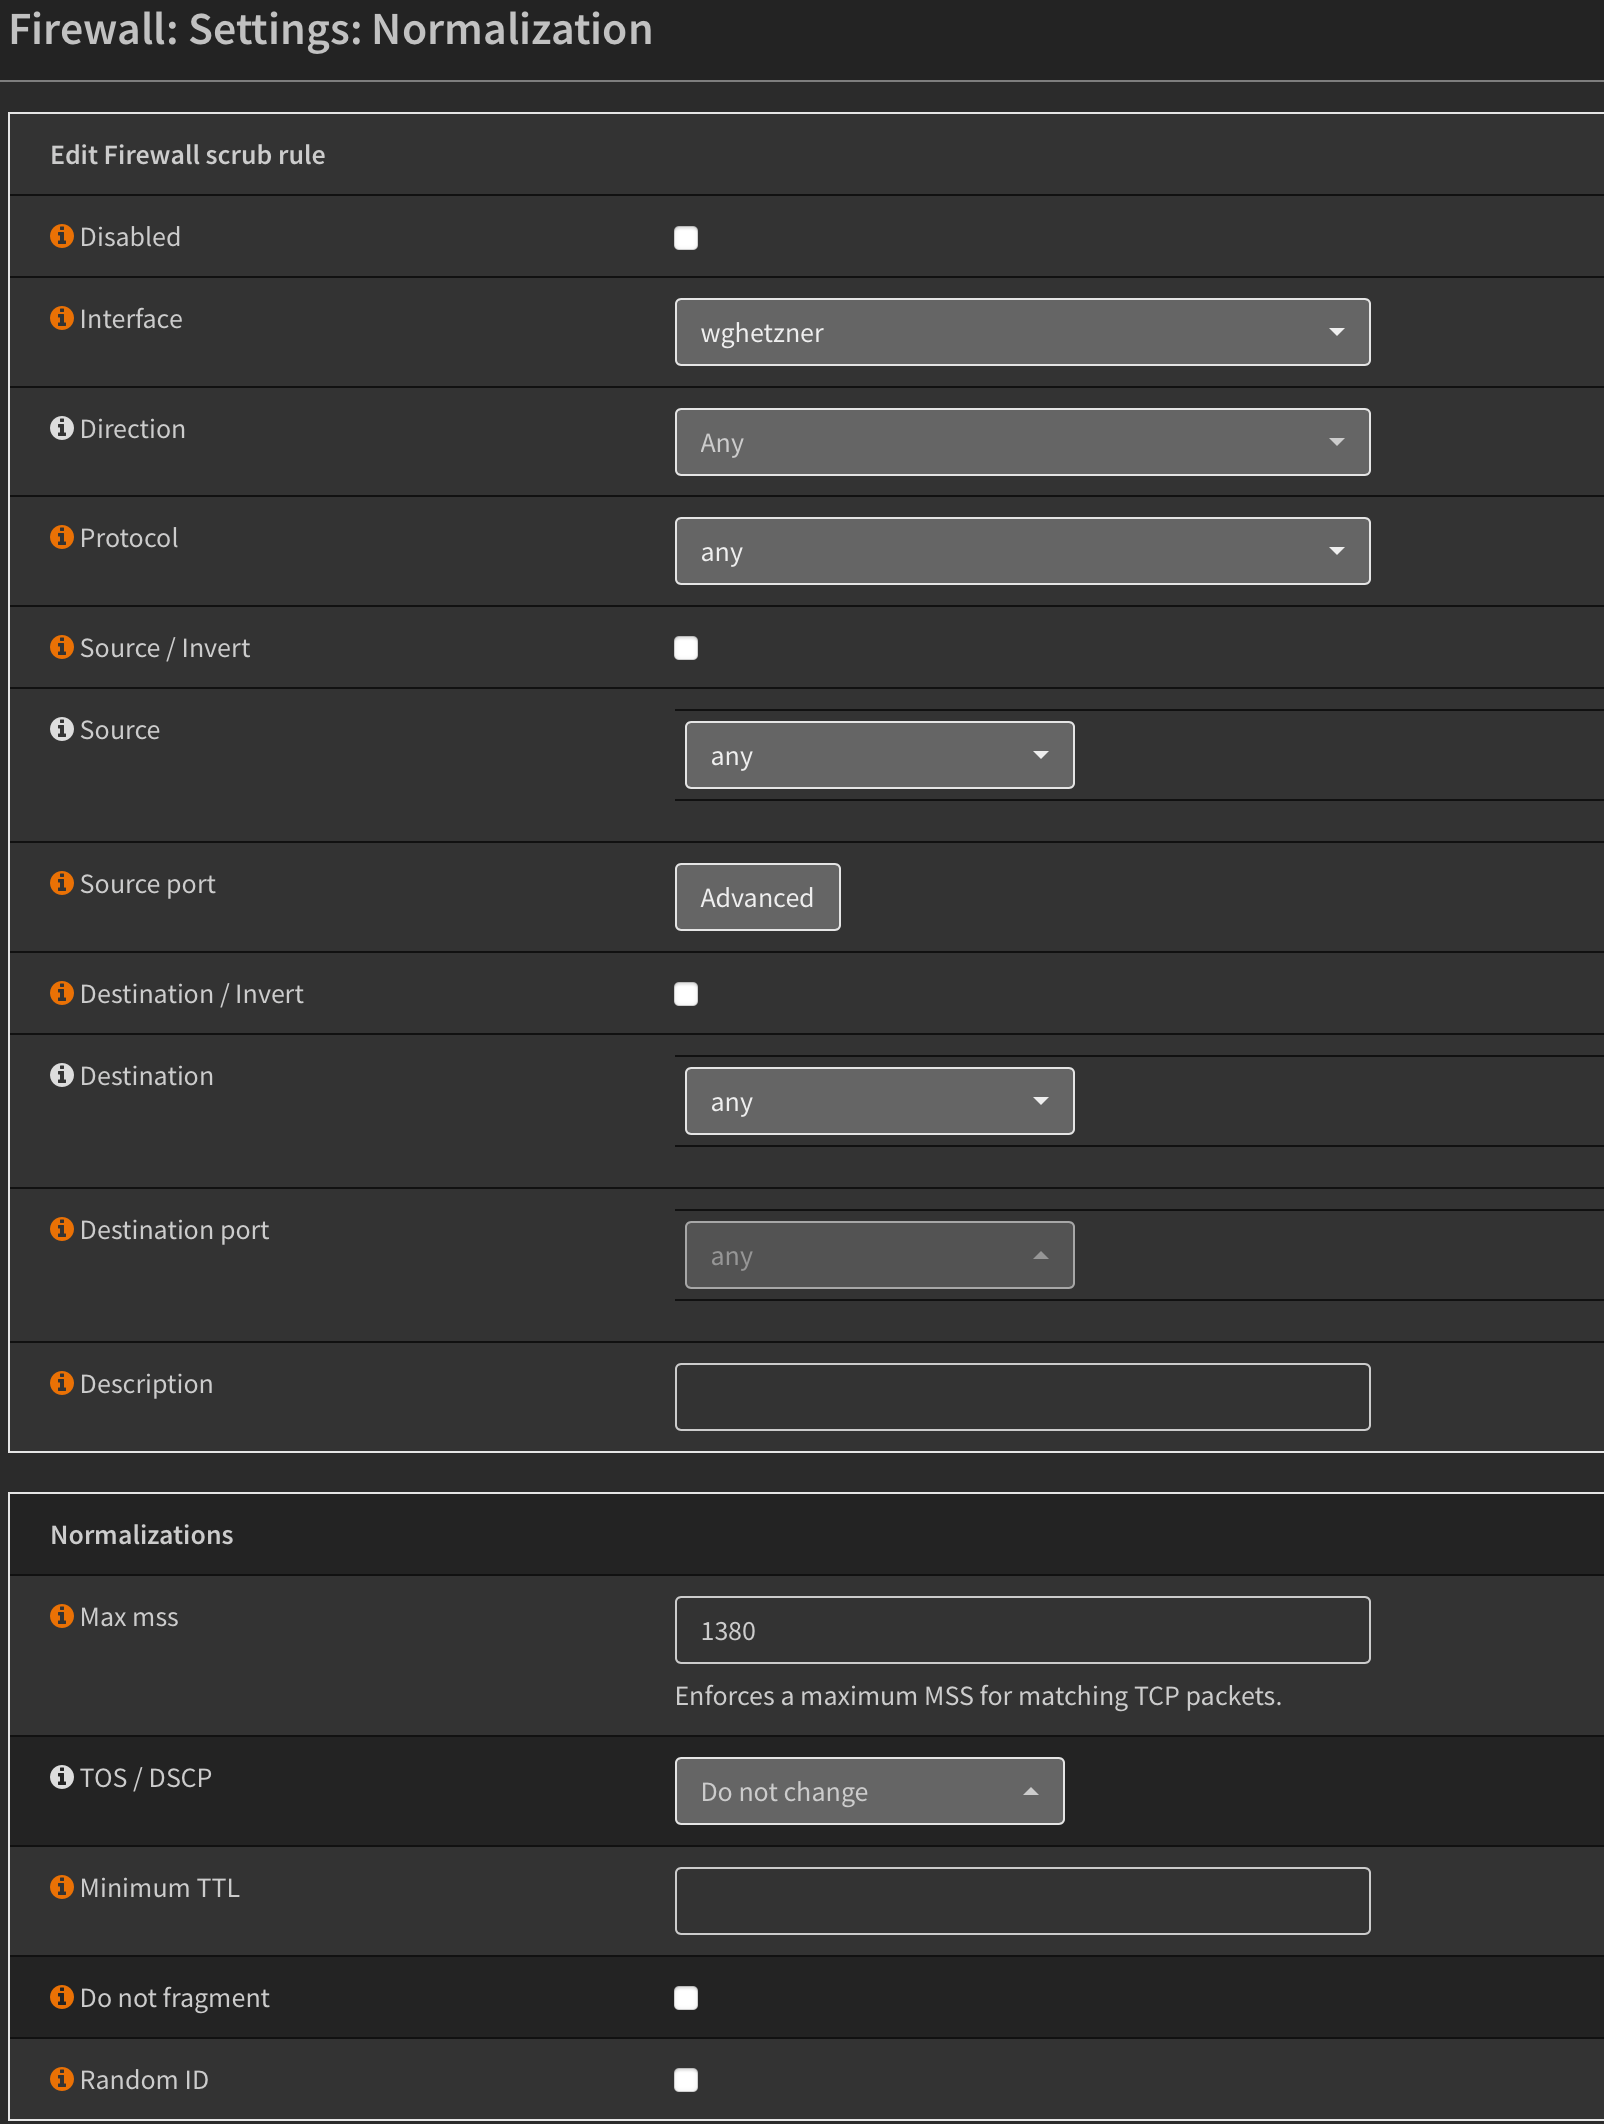Screen dimensions: 1604x2124
Task: Expand the Direction dropdown set to Any
Action: pyautogui.click(x=1022, y=442)
